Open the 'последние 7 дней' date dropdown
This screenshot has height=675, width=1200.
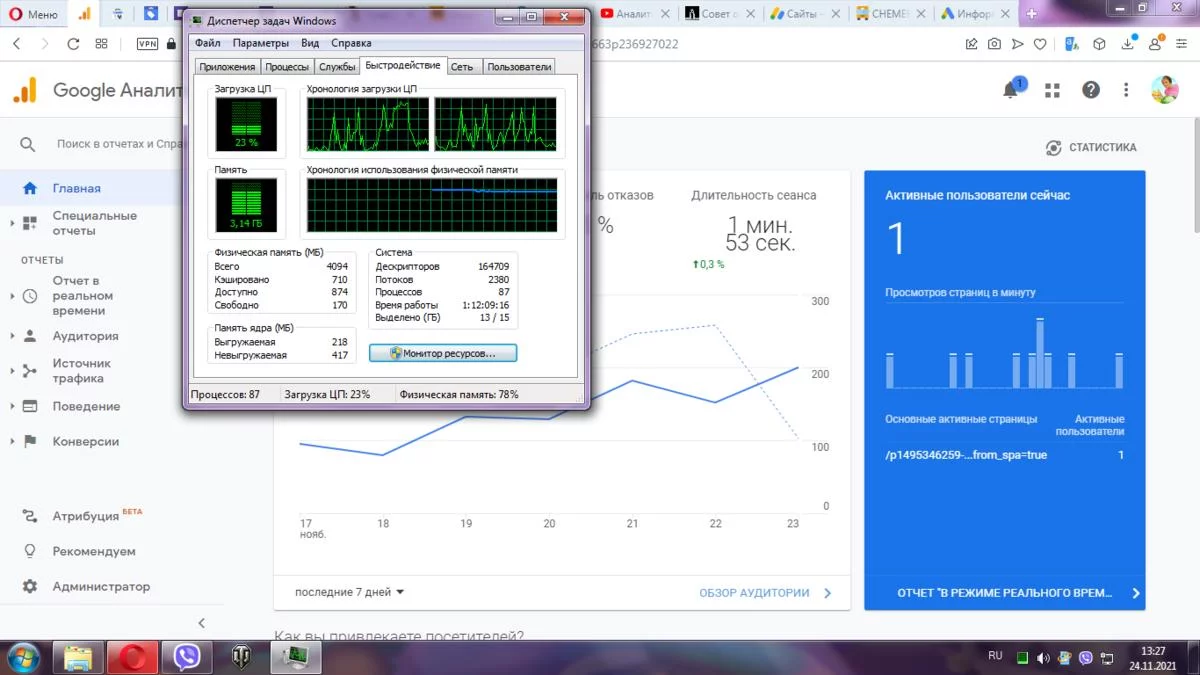coord(349,592)
